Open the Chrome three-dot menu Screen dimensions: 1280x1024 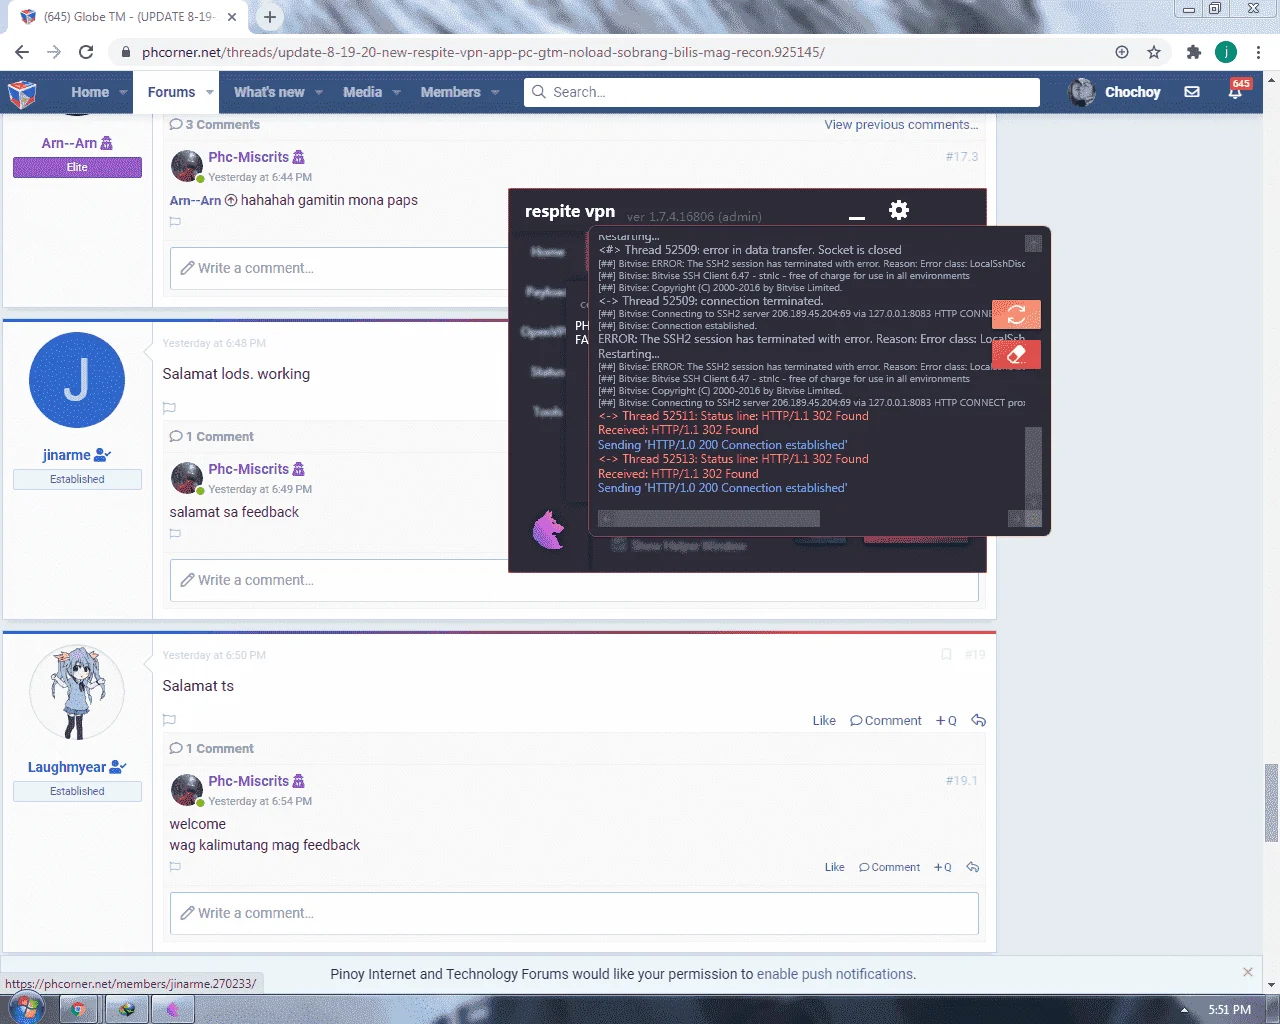click(1258, 52)
